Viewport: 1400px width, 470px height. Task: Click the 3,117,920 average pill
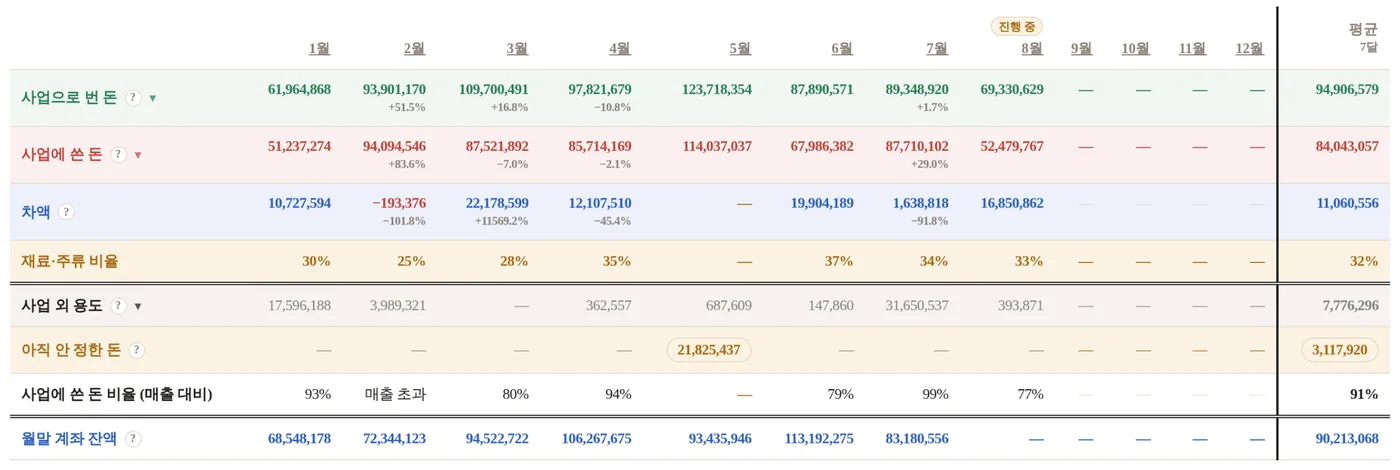(x=1340, y=350)
